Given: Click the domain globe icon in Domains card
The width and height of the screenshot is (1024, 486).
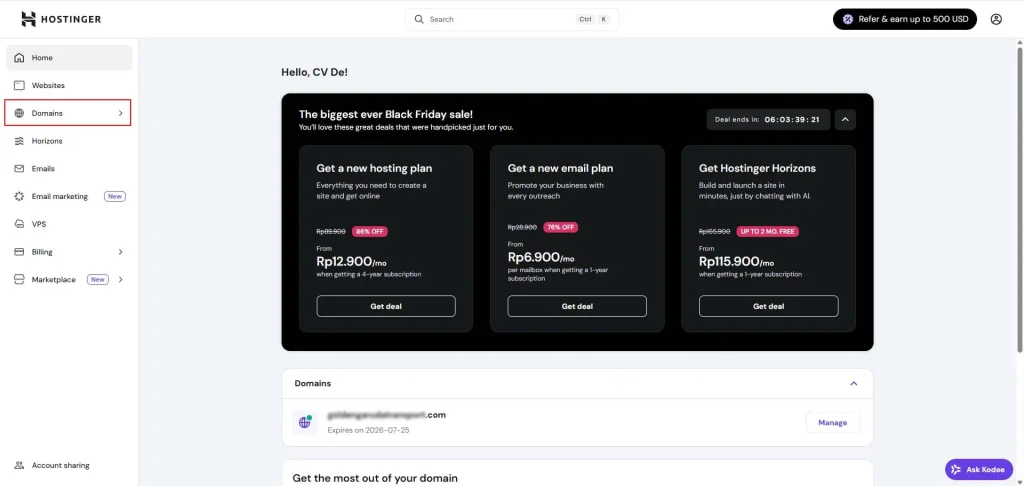Looking at the screenshot, I should coord(307,422).
